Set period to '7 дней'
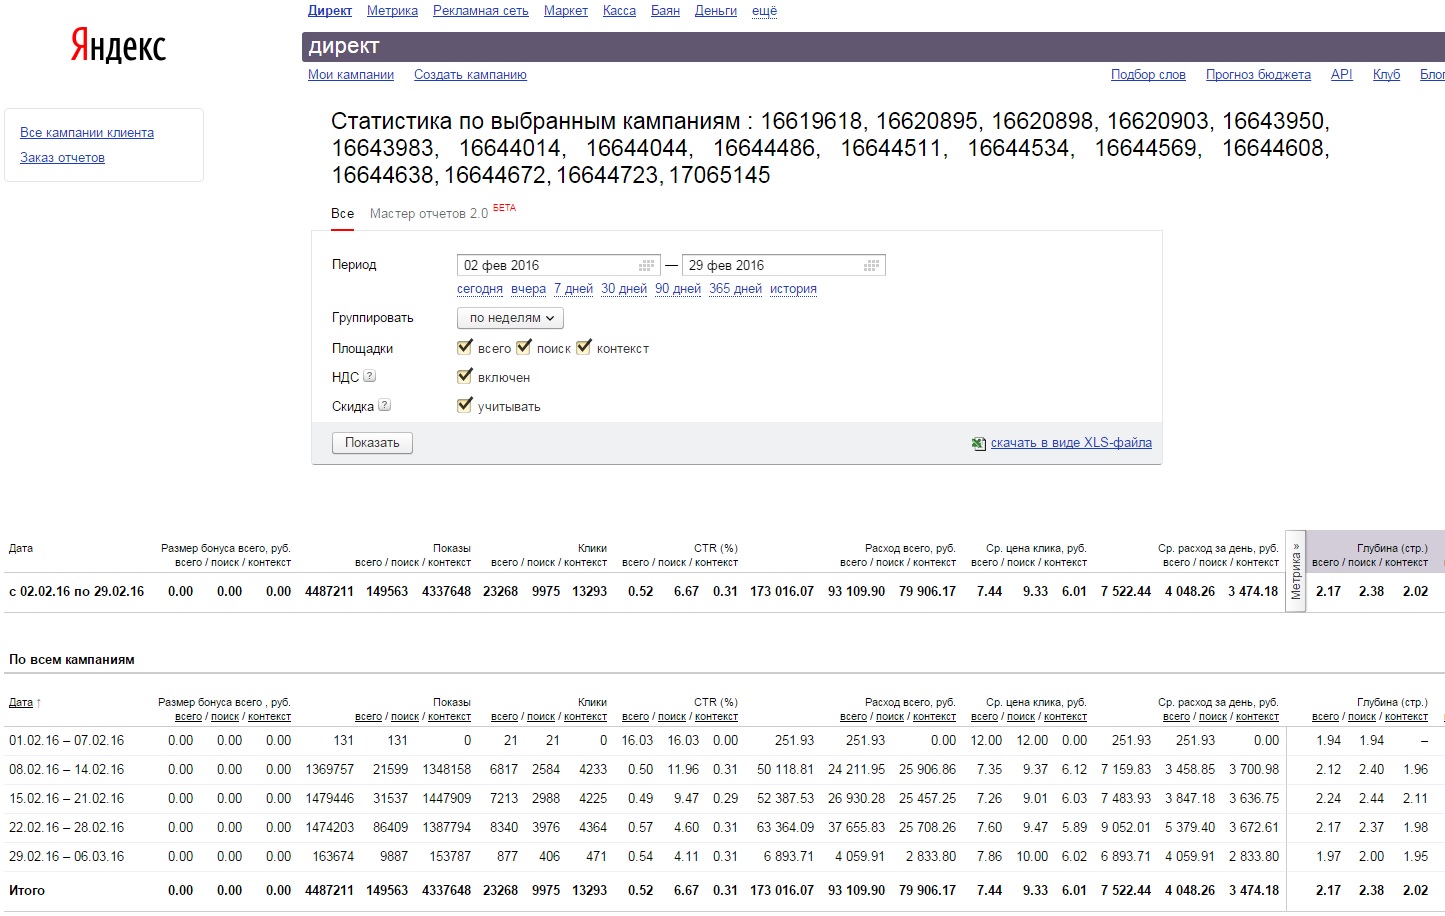This screenshot has height=916, width=1445. tap(573, 289)
